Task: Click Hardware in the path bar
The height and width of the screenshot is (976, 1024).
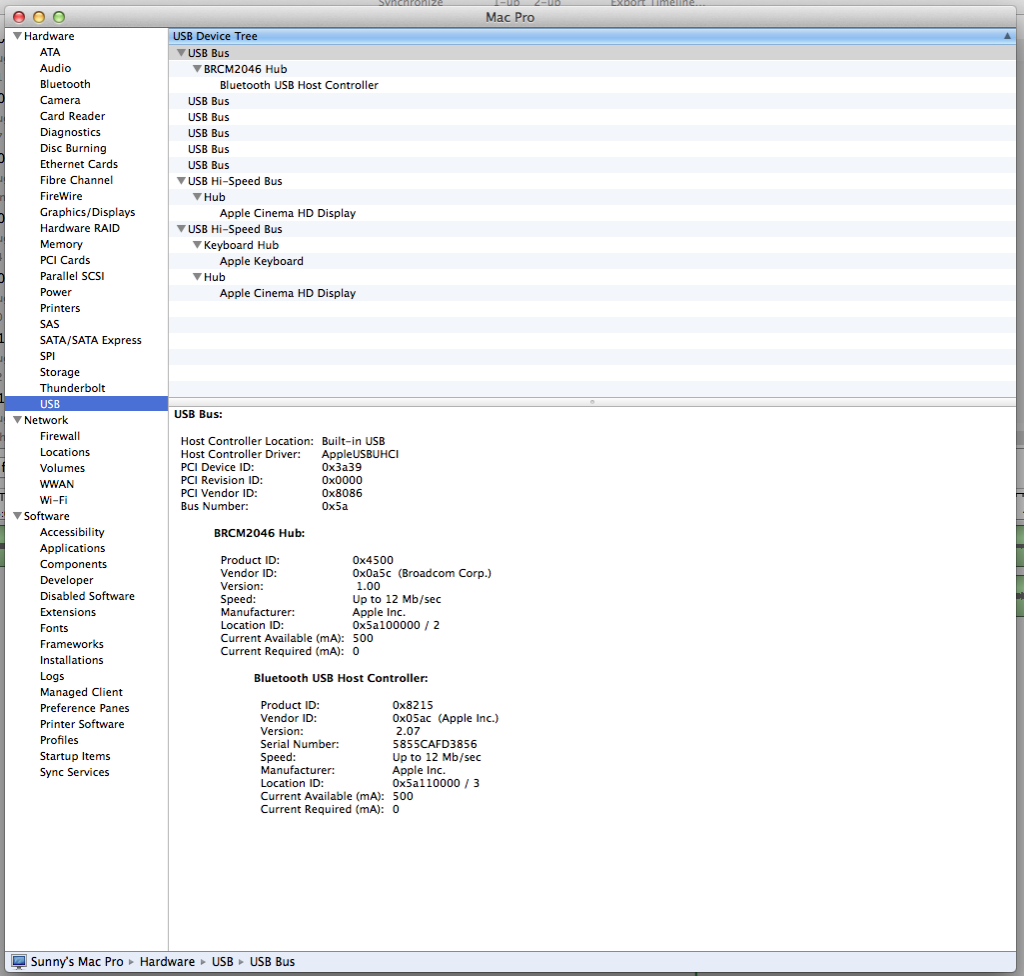Action: (167, 962)
